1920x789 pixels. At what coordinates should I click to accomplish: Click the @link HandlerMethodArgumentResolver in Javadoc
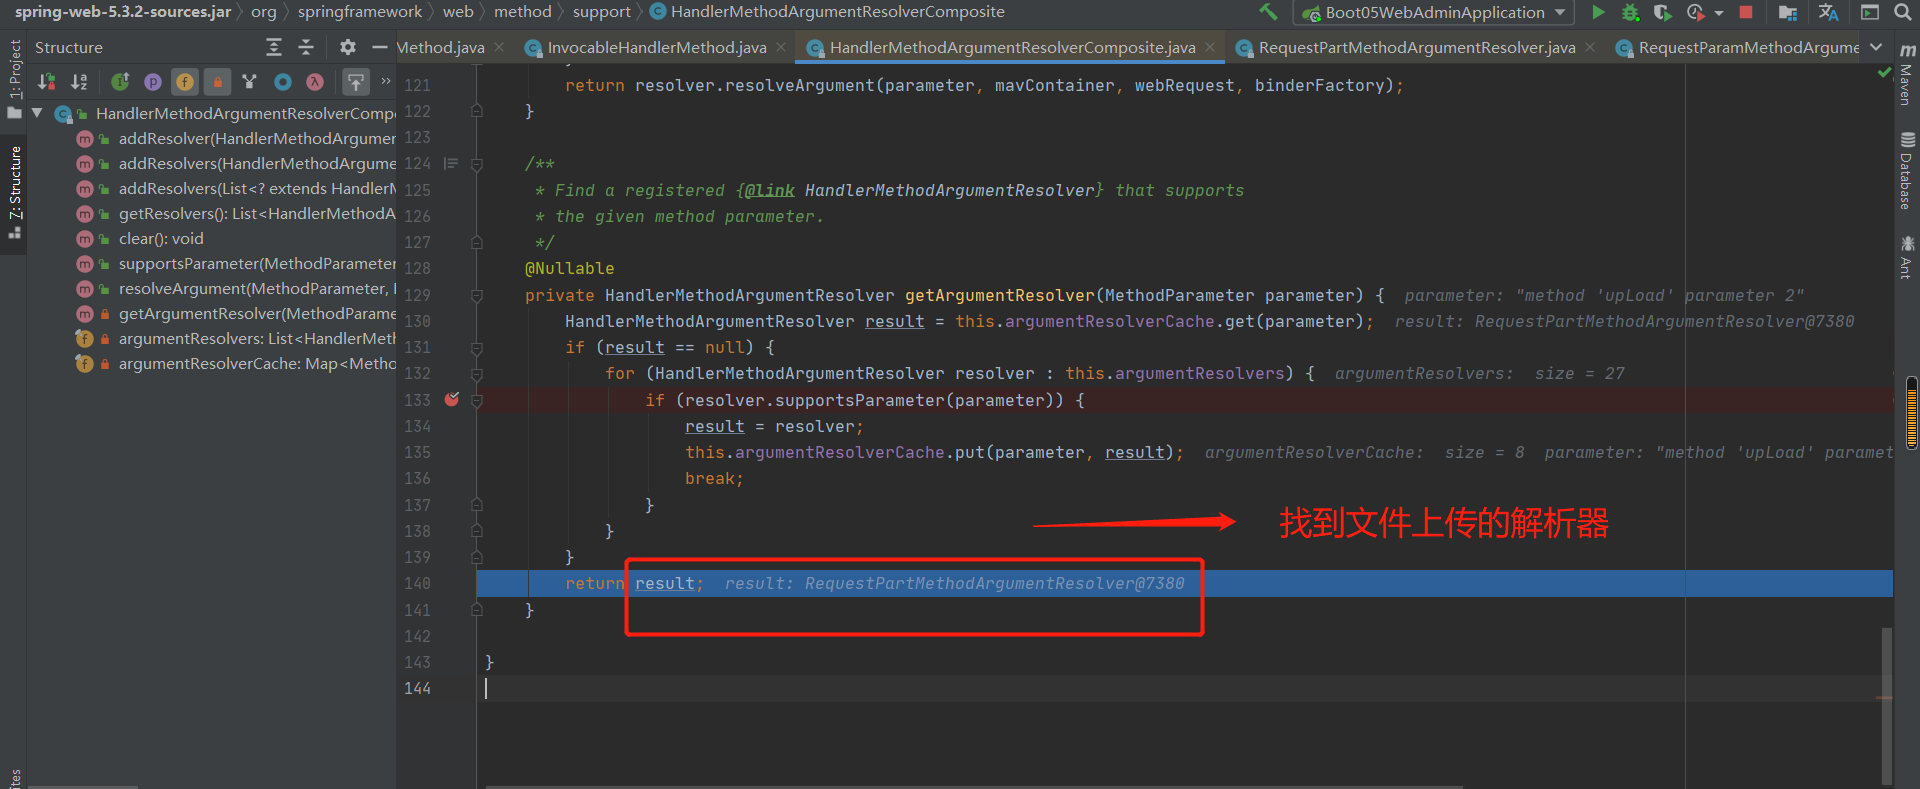click(920, 190)
